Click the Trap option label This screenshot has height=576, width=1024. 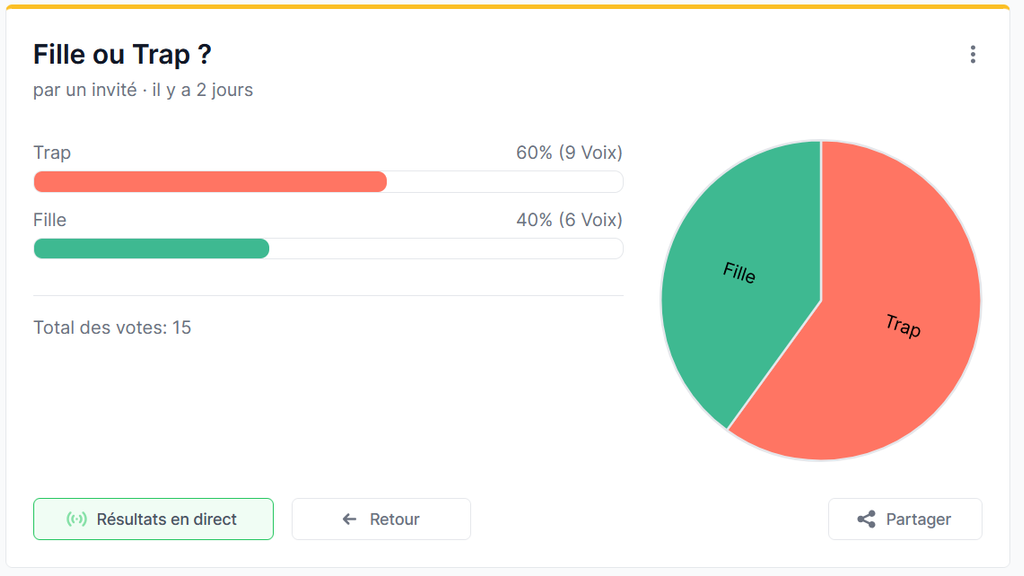tap(52, 153)
